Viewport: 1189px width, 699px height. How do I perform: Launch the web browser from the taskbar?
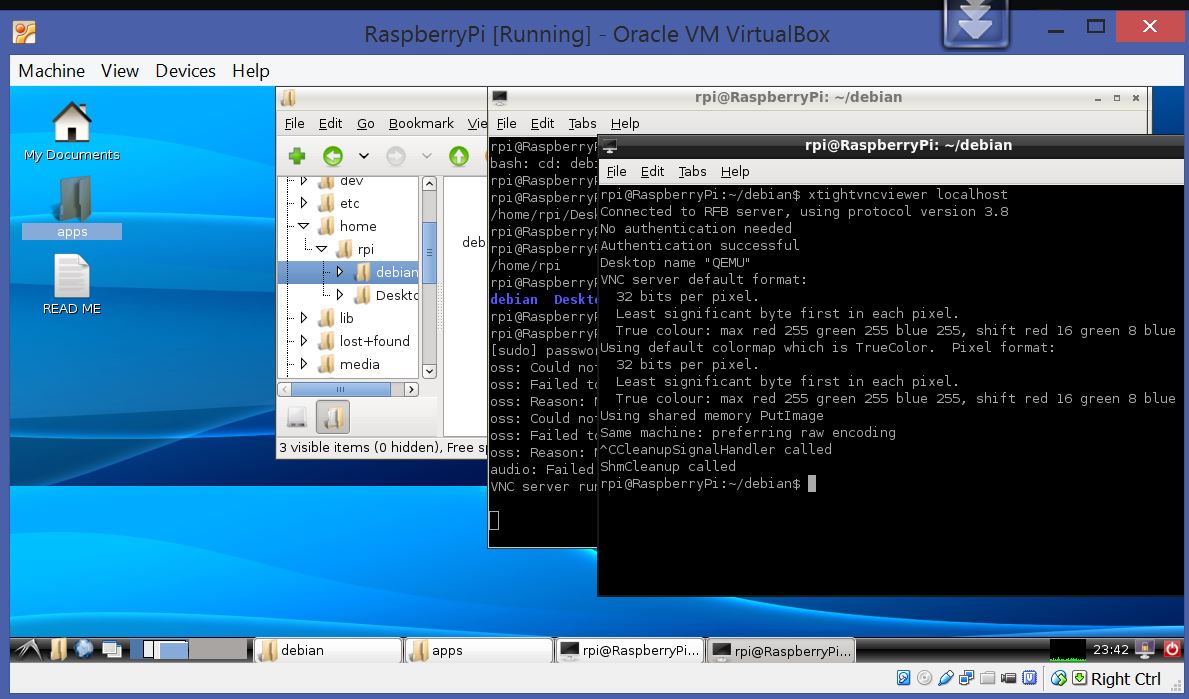coord(84,649)
